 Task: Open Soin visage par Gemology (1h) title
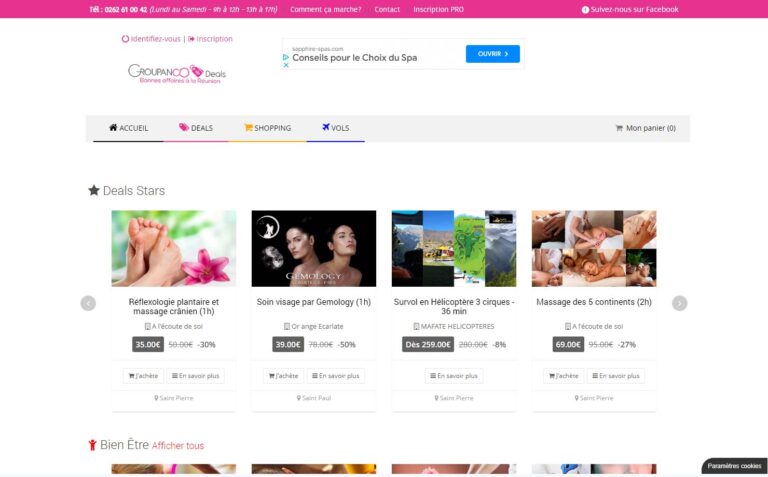314,302
